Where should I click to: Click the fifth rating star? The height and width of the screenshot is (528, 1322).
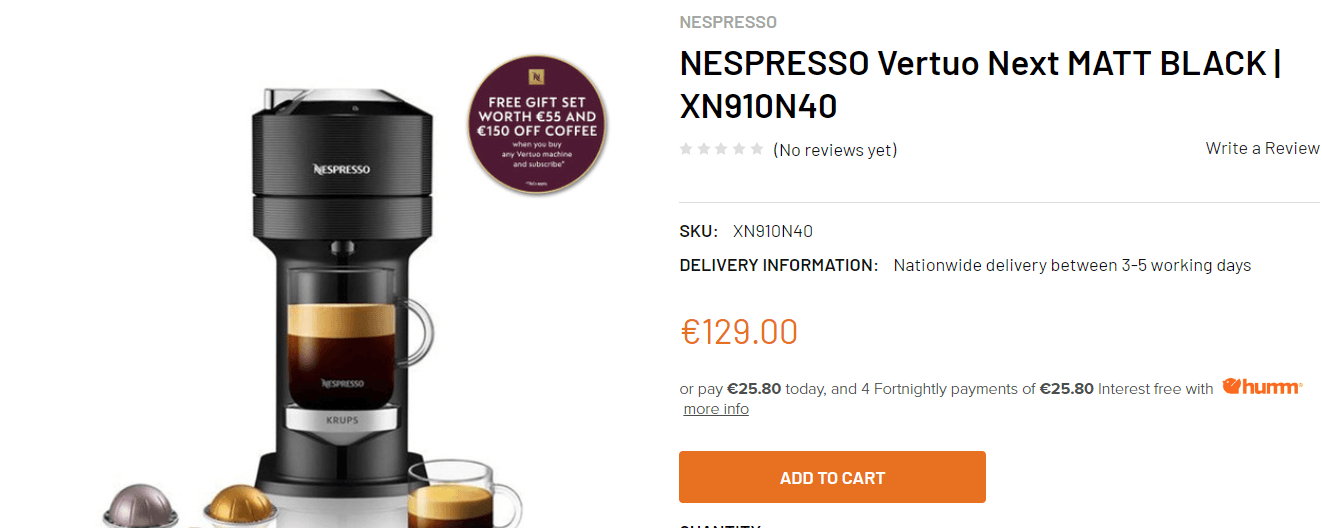[x=757, y=149]
